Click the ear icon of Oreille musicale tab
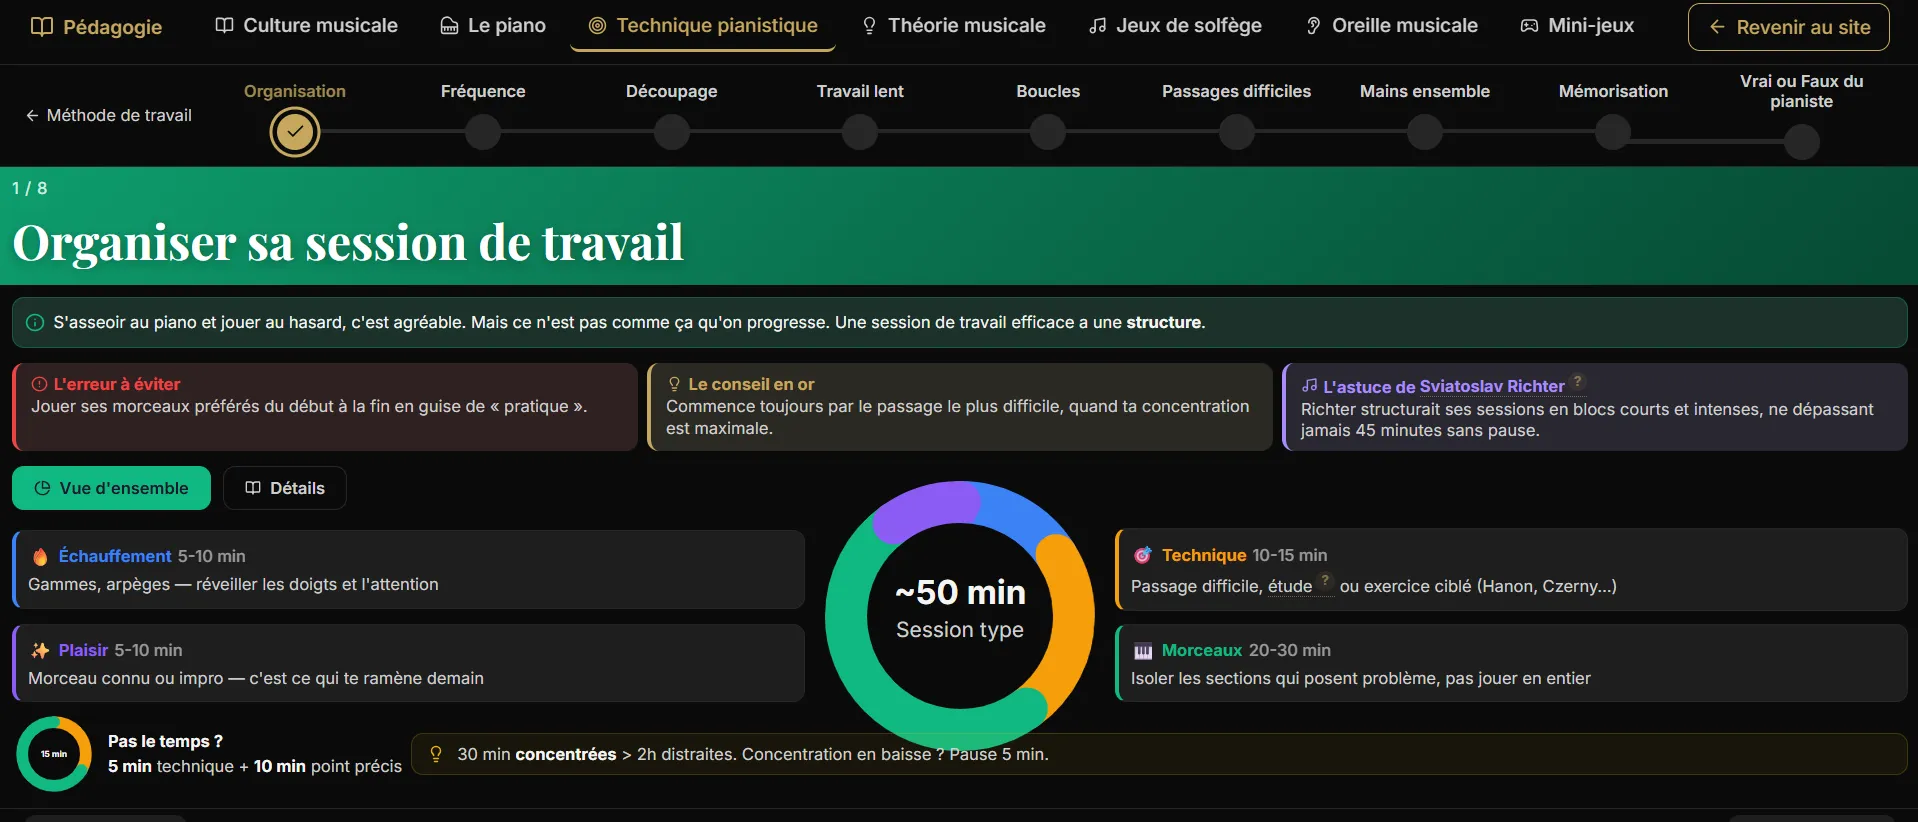The width and height of the screenshot is (1918, 822). 1314,26
